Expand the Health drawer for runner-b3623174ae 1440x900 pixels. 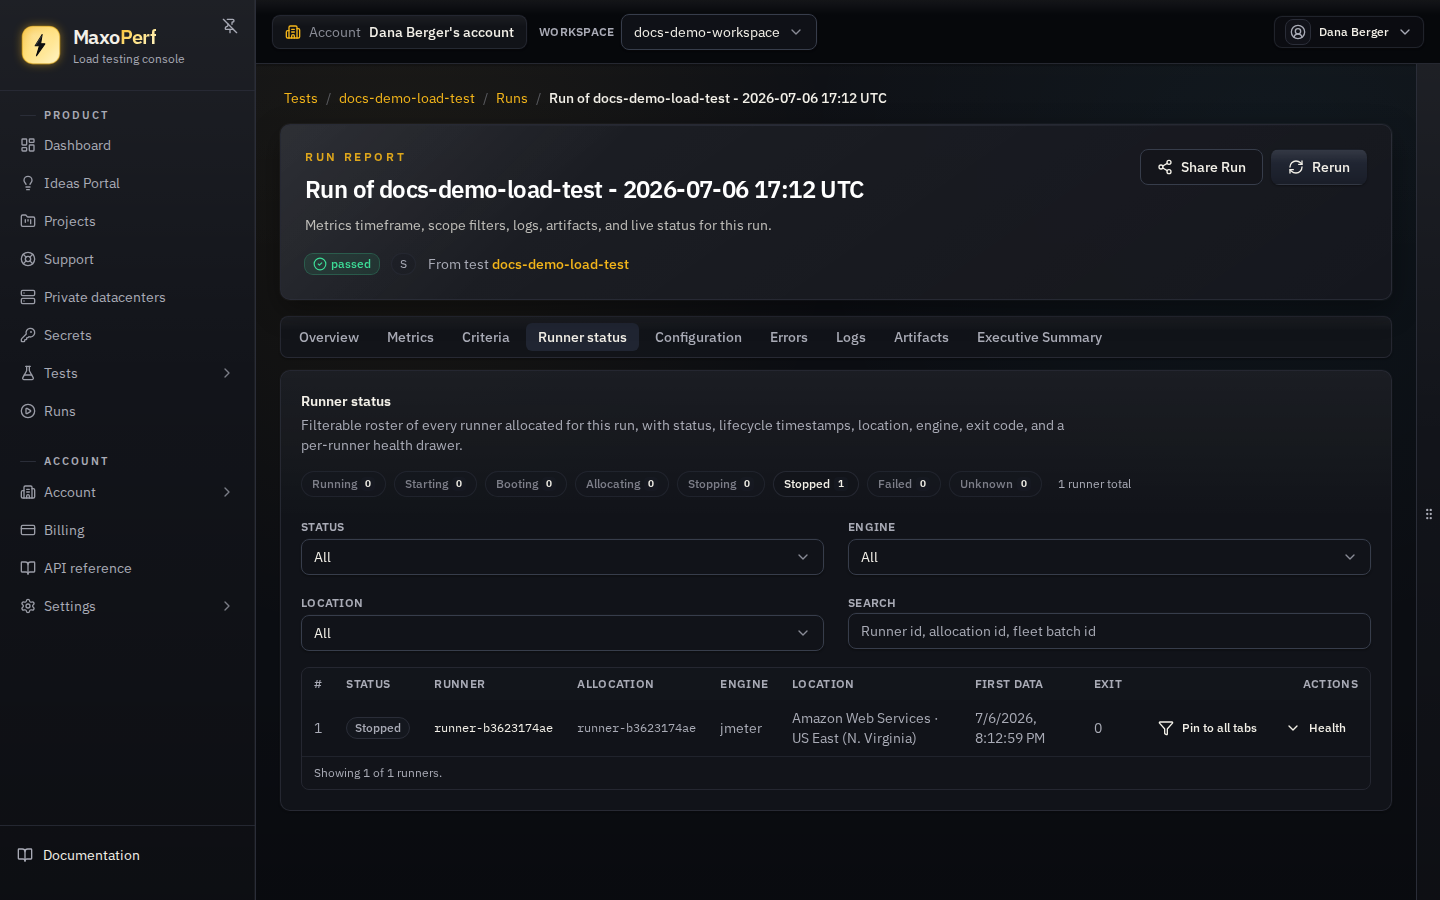point(1316,728)
